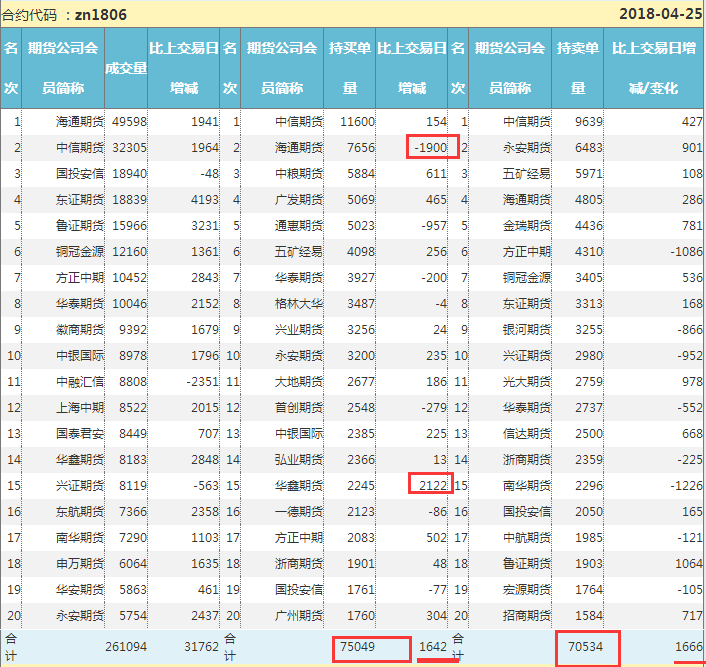Select 大地期货 in long position ranking
The image size is (706, 667).
pos(299,382)
